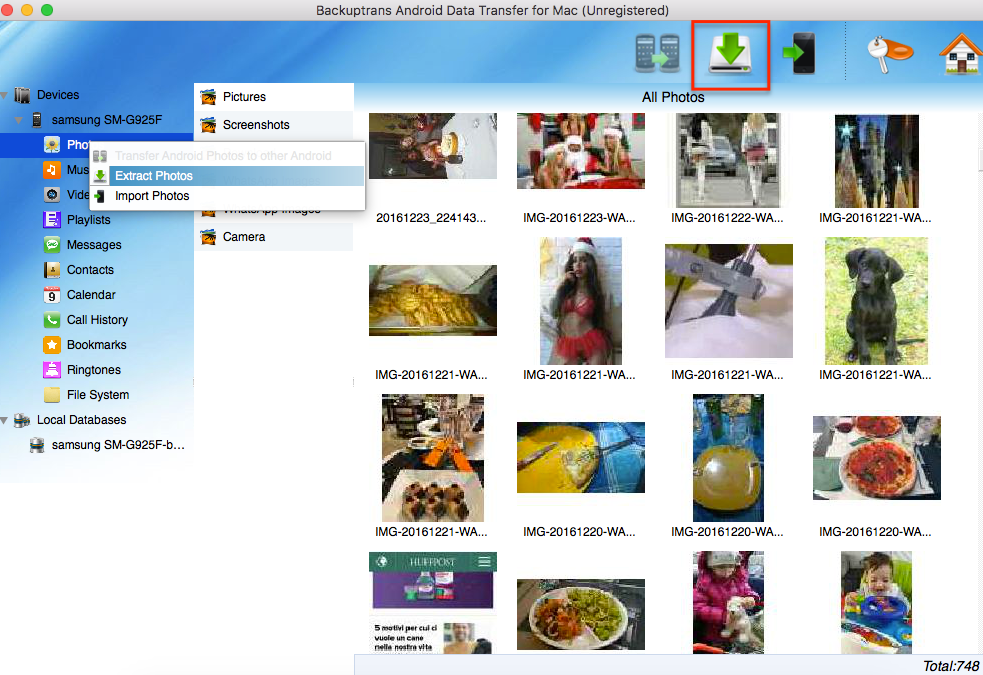Open the pink Ringtones icon

click(52, 370)
